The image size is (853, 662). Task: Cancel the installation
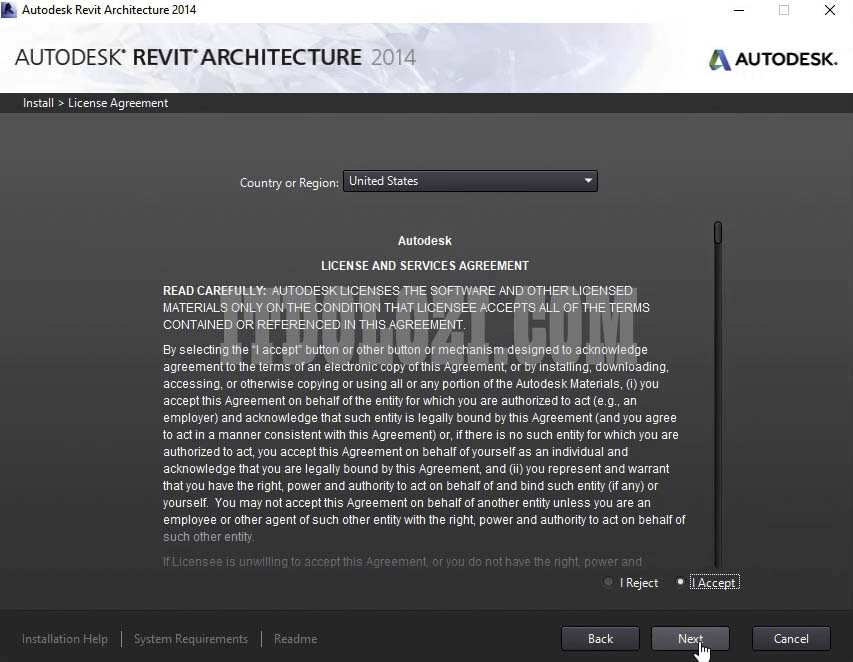coord(791,639)
